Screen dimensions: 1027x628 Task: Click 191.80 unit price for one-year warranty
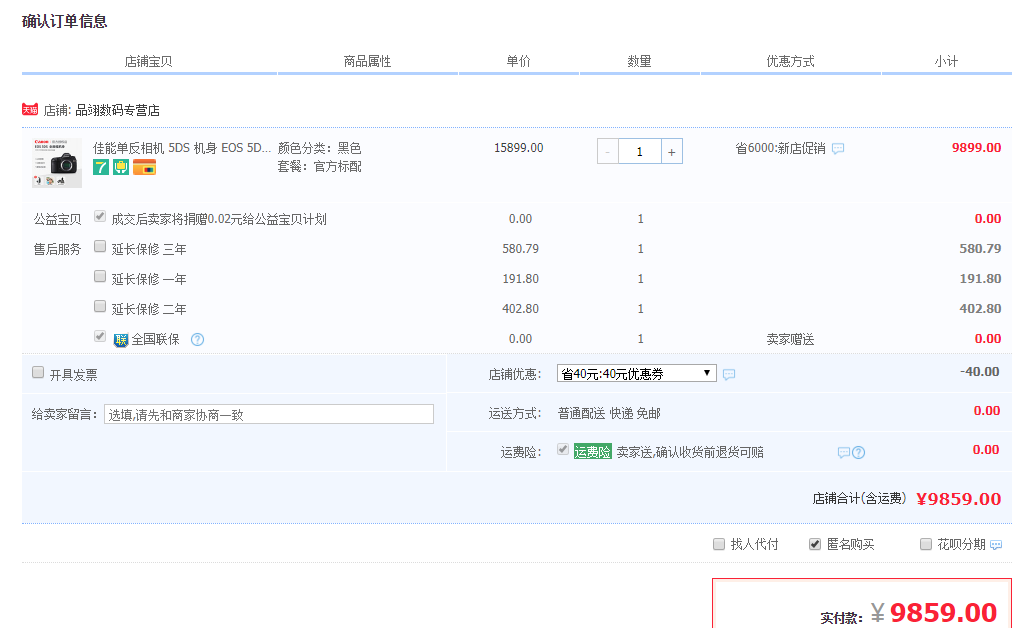pos(521,279)
